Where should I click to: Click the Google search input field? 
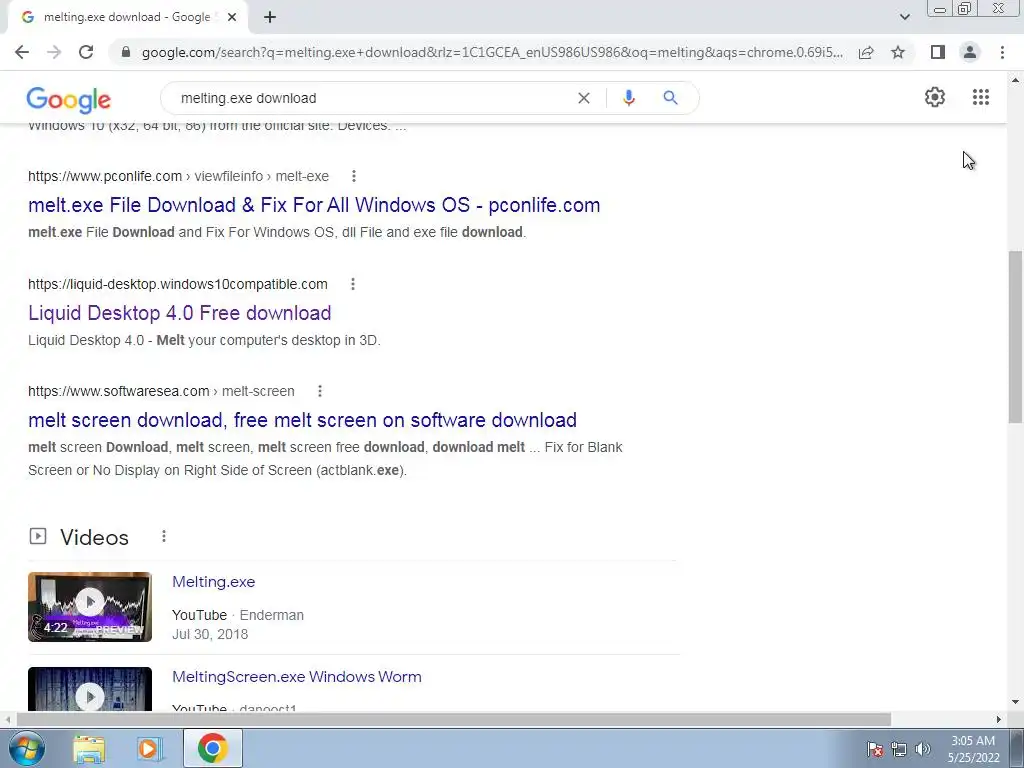tap(372, 98)
